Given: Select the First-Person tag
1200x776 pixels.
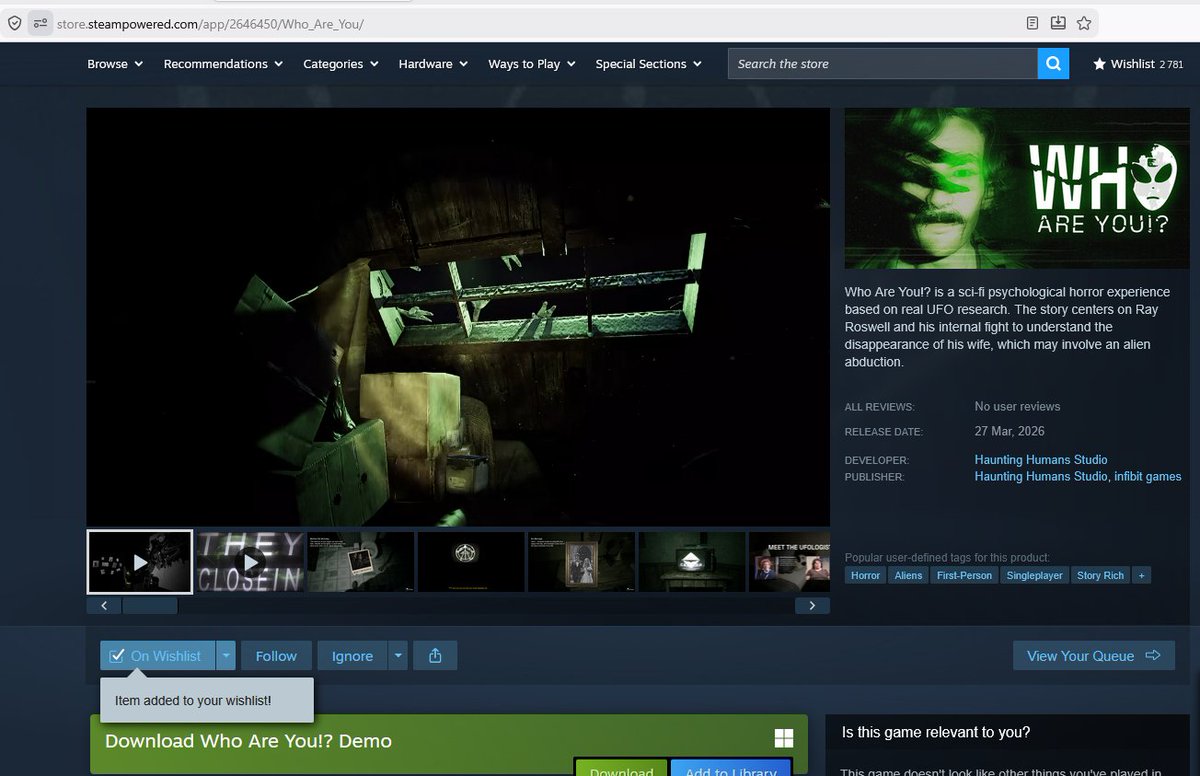Looking at the screenshot, I should pos(964,575).
